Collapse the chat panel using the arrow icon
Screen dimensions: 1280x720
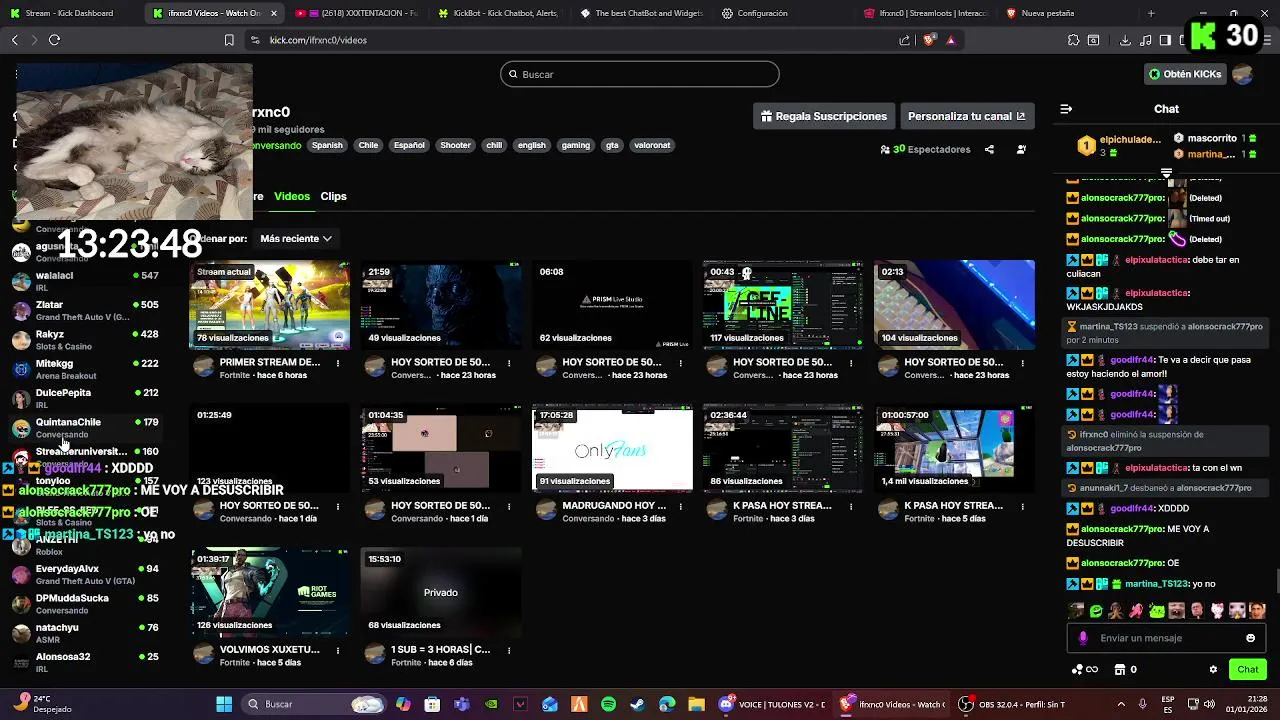coord(1066,109)
